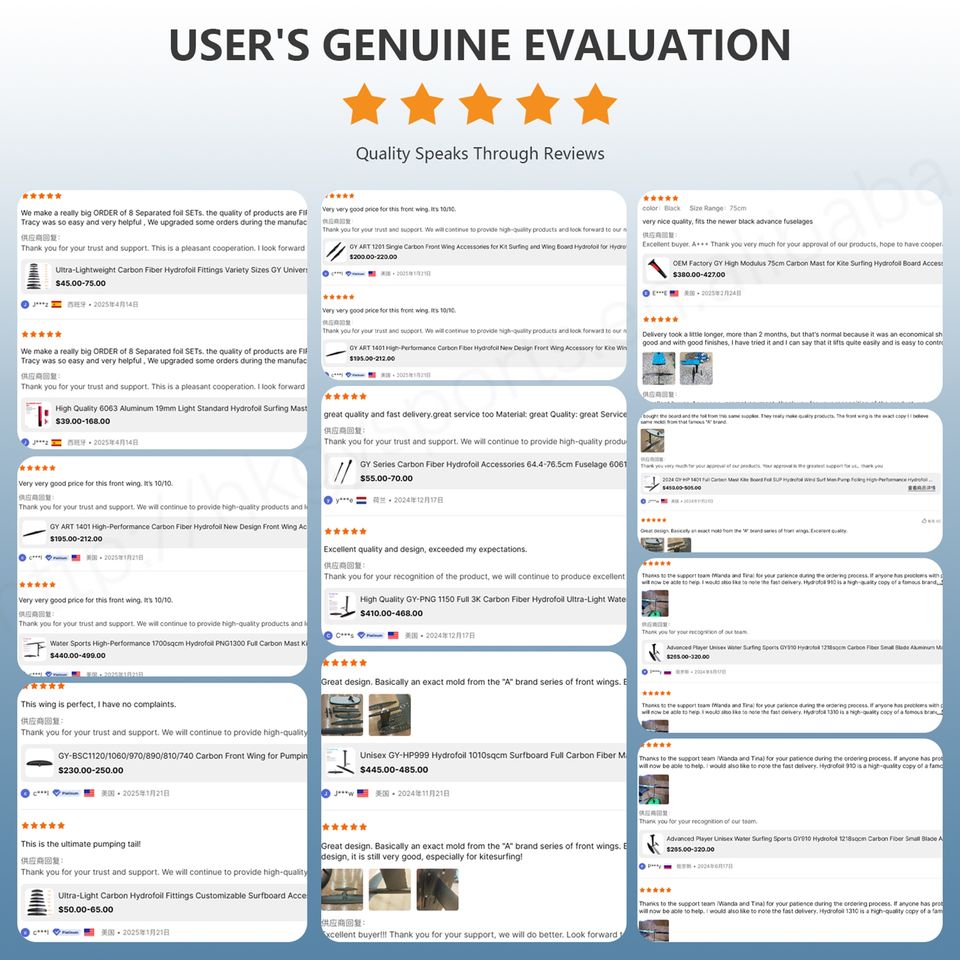This screenshot has width=960, height=960.
Task: Click the US flag below the $230.00-250.00 product
Action: point(89,793)
